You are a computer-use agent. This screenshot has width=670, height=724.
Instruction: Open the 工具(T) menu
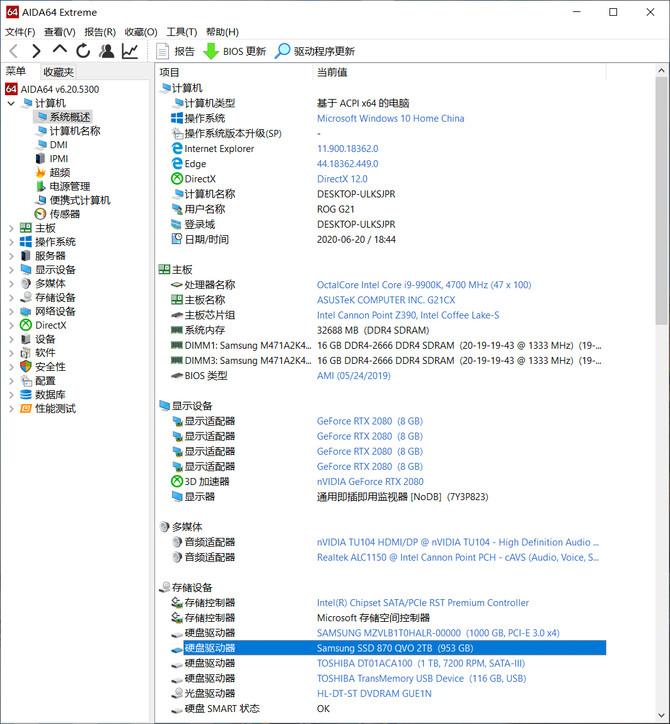coord(181,32)
